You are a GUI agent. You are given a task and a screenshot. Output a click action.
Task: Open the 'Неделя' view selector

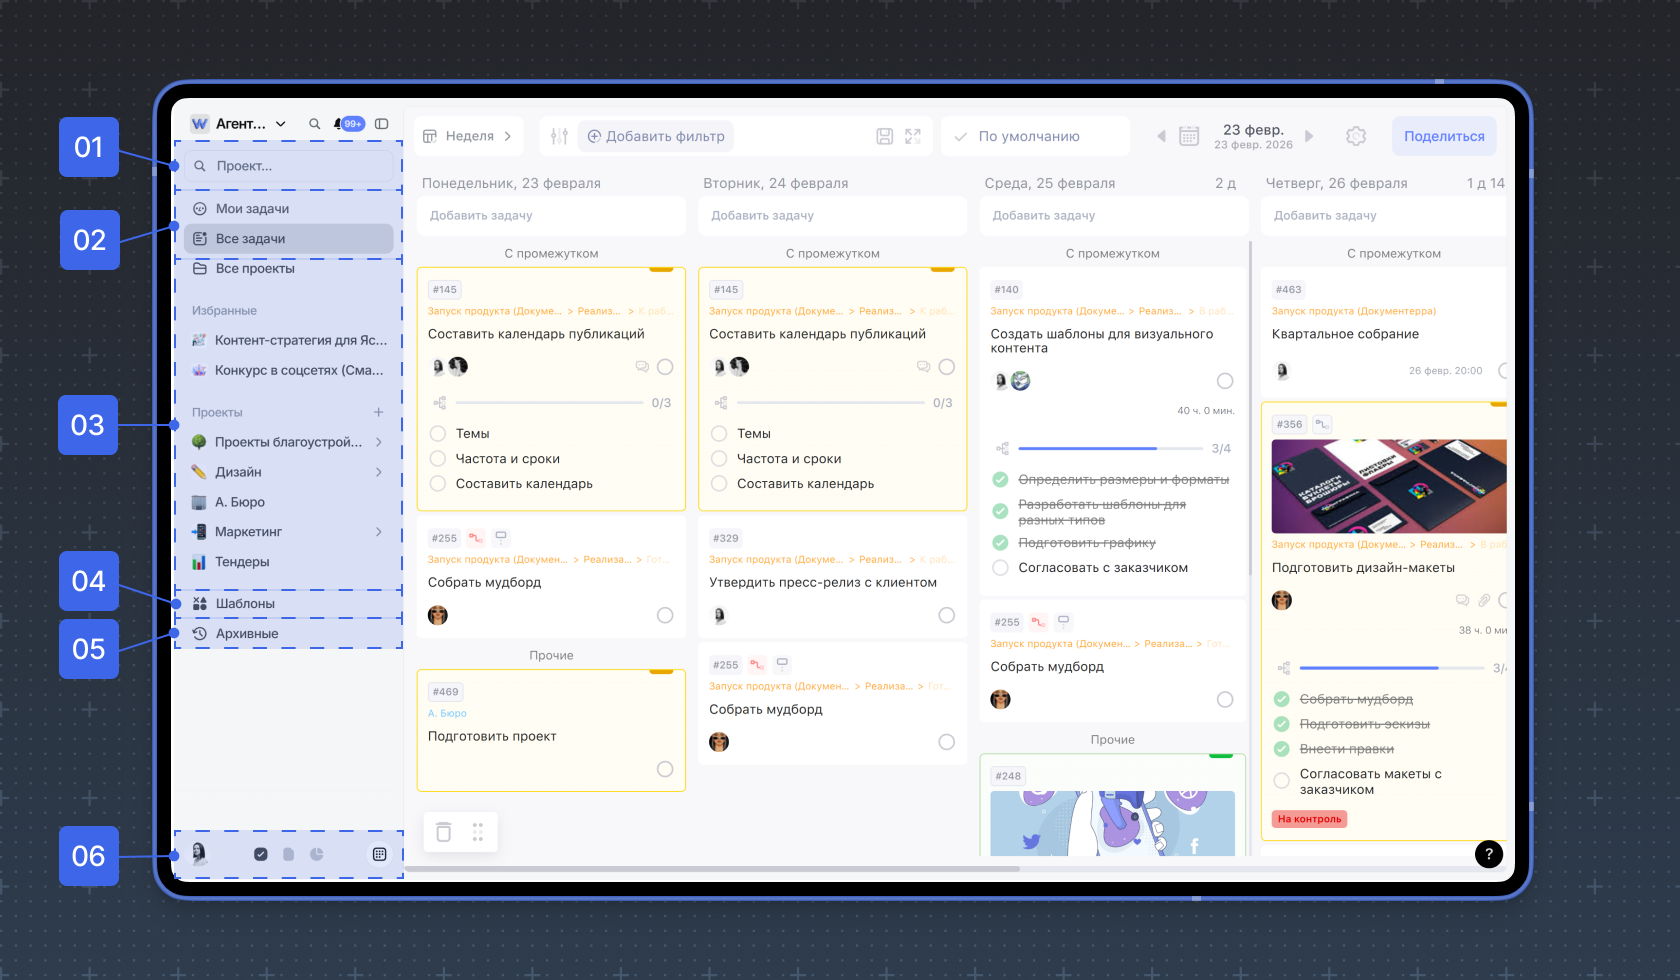click(468, 136)
